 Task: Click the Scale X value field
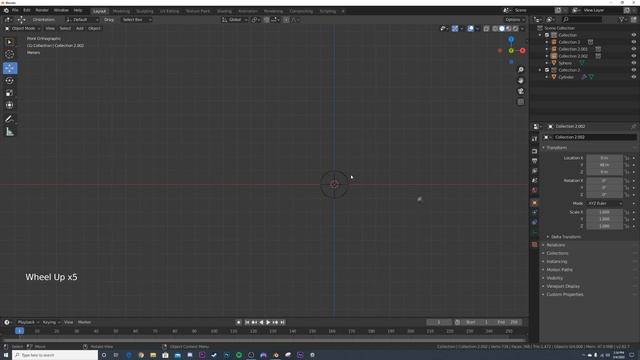(x=604, y=212)
